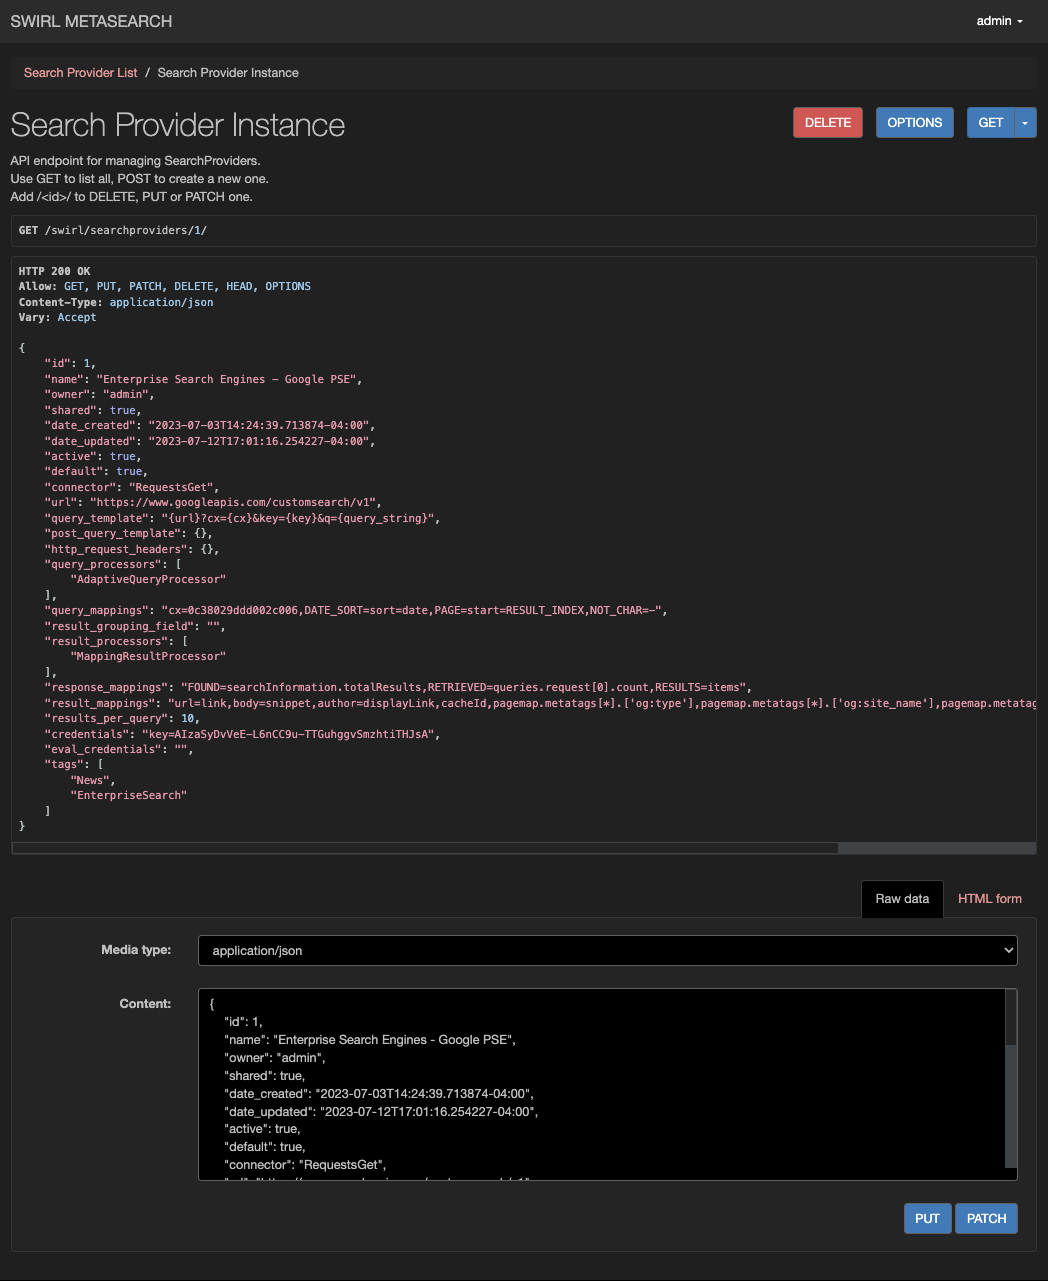Click the GET /swirl/searchproviders/1/ request bar

tap(524, 230)
